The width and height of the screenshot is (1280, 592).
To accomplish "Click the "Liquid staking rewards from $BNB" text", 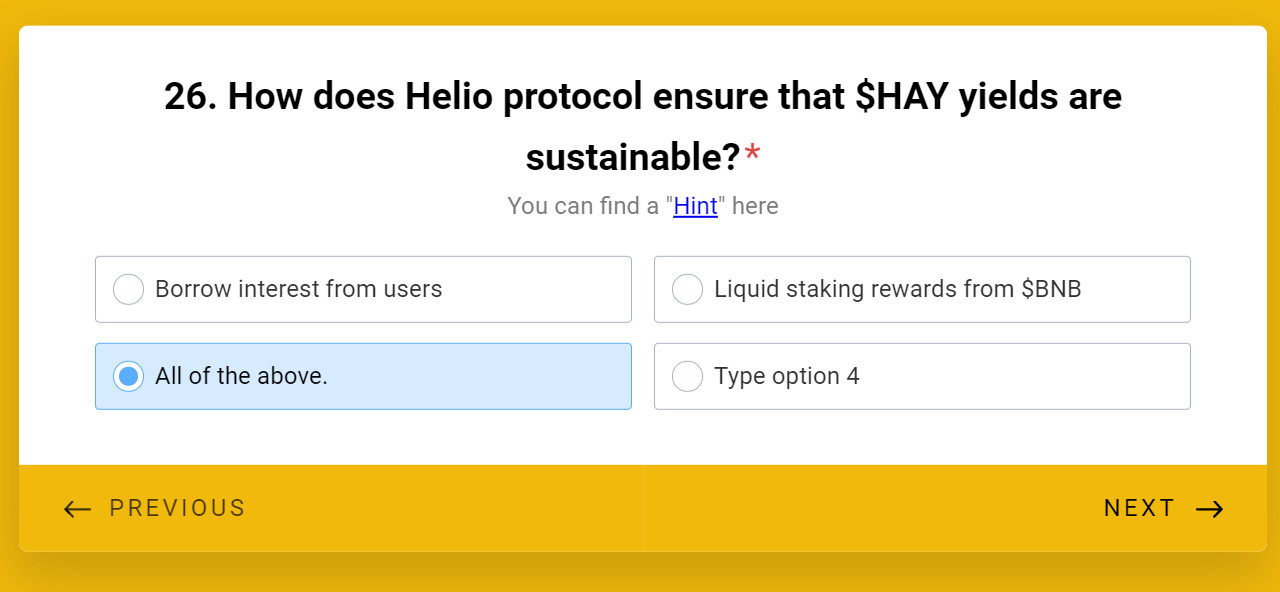I will point(897,290).
